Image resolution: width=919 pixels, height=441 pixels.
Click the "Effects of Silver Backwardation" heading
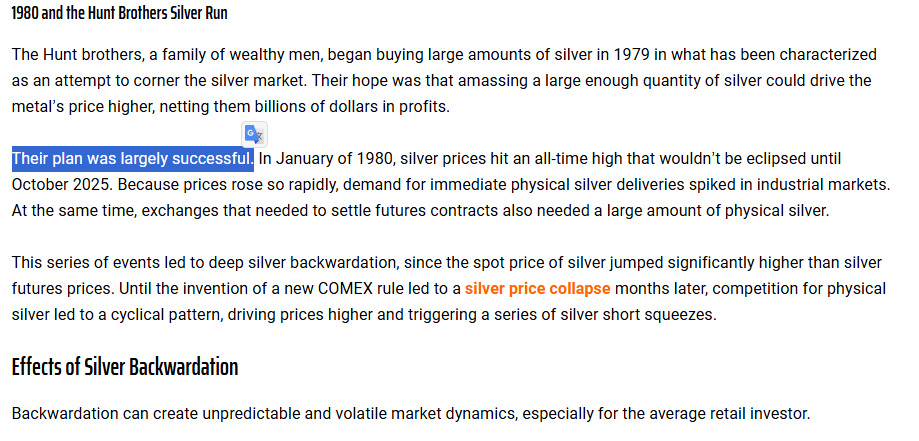(125, 367)
